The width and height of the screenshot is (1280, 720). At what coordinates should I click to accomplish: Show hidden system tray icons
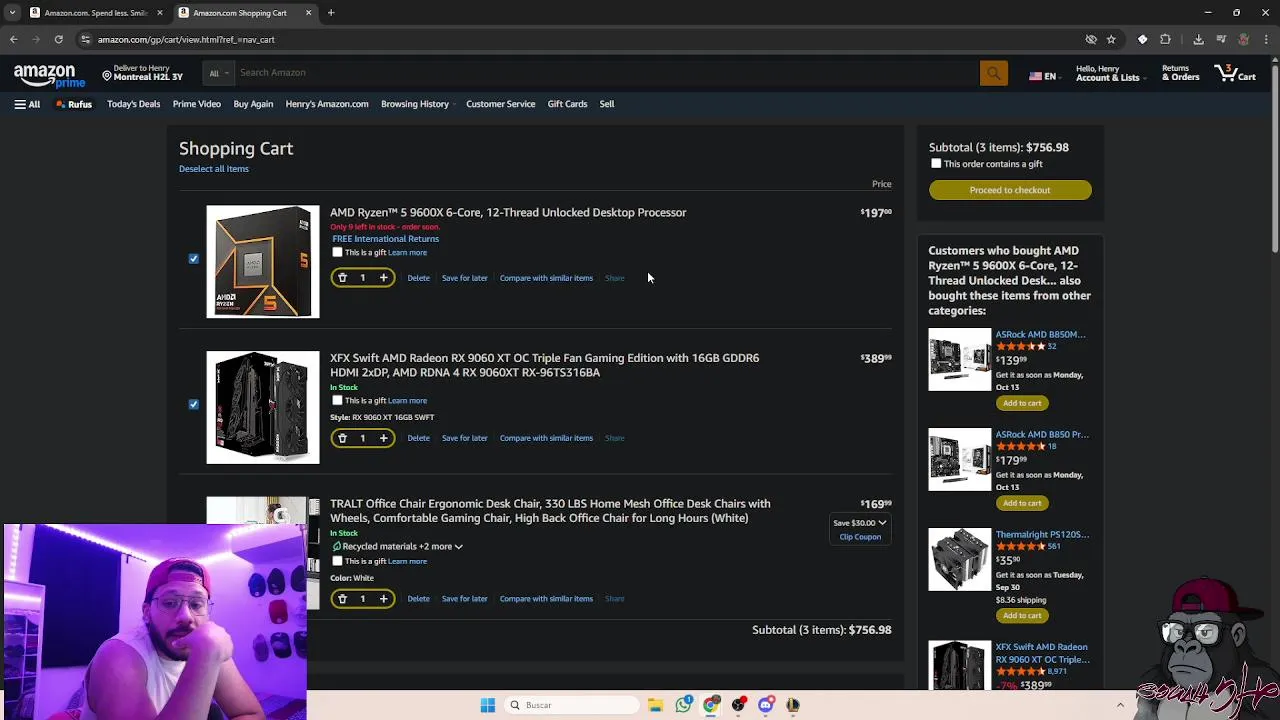click(x=1120, y=705)
